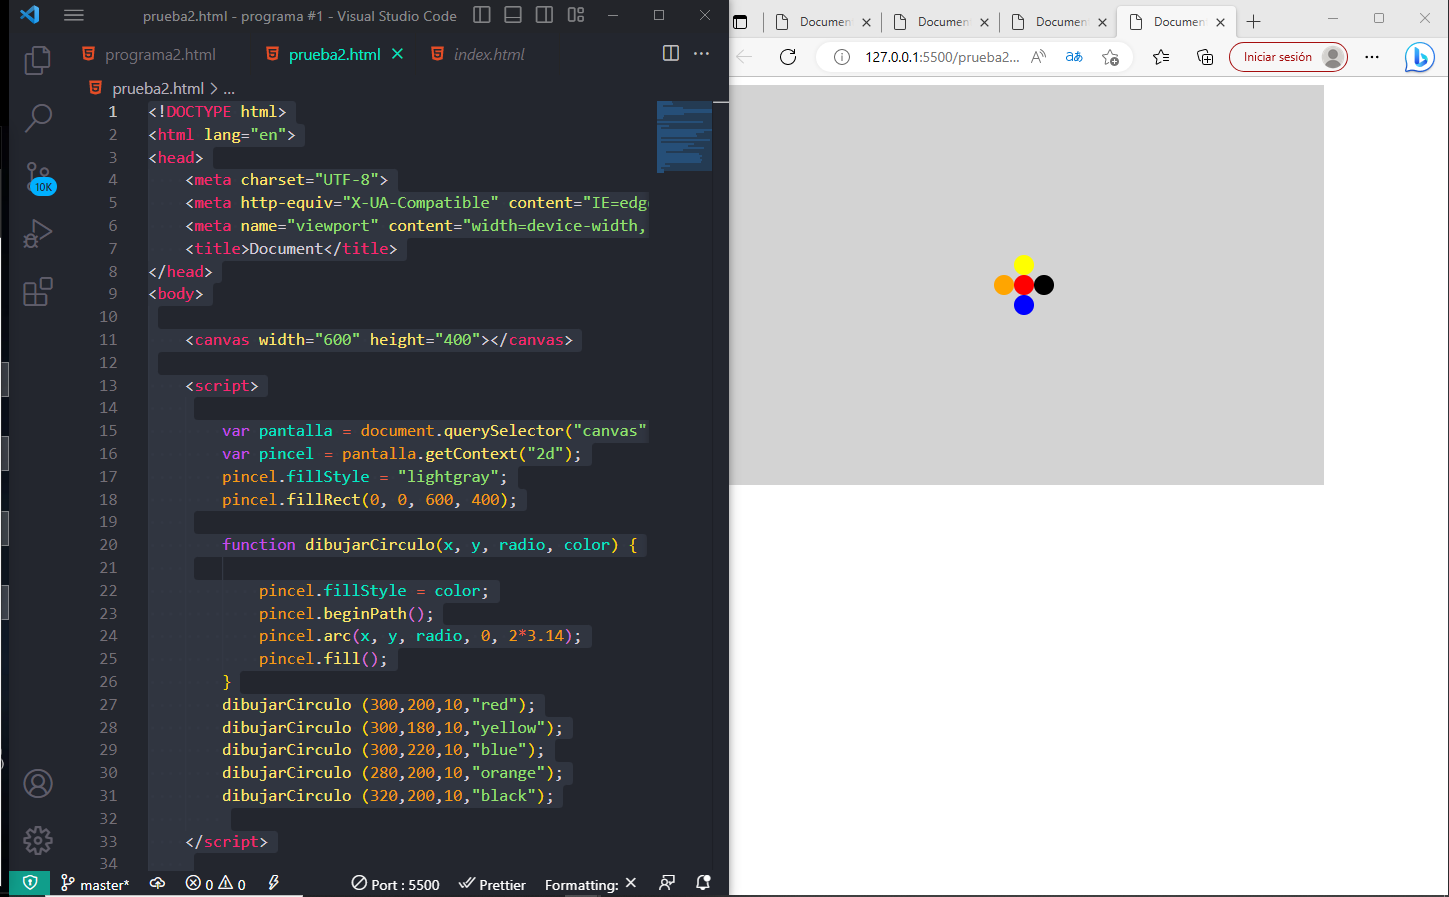This screenshot has height=897, width=1449.
Task: Open the notifications bell
Action: click(703, 884)
